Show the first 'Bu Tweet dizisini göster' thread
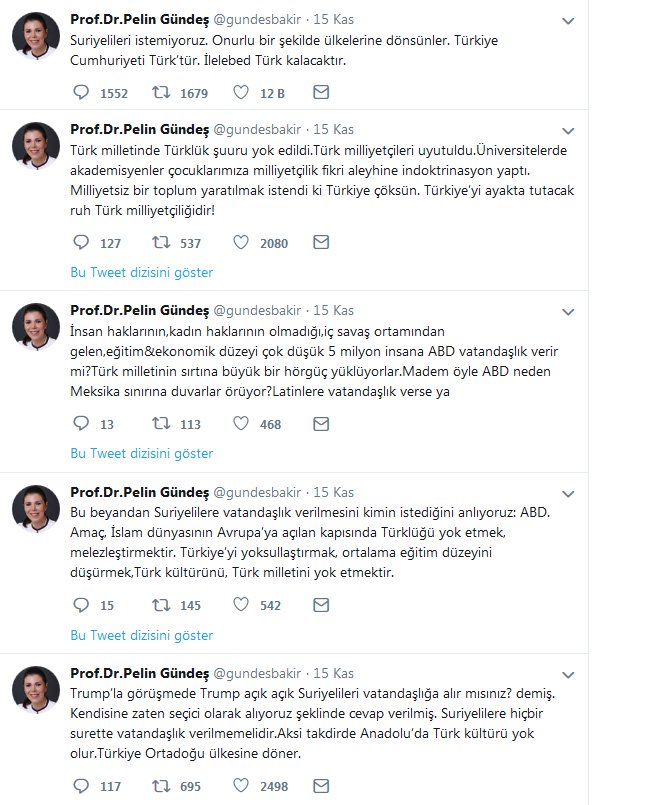The width and height of the screenshot is (660, 805). [140, 272]
